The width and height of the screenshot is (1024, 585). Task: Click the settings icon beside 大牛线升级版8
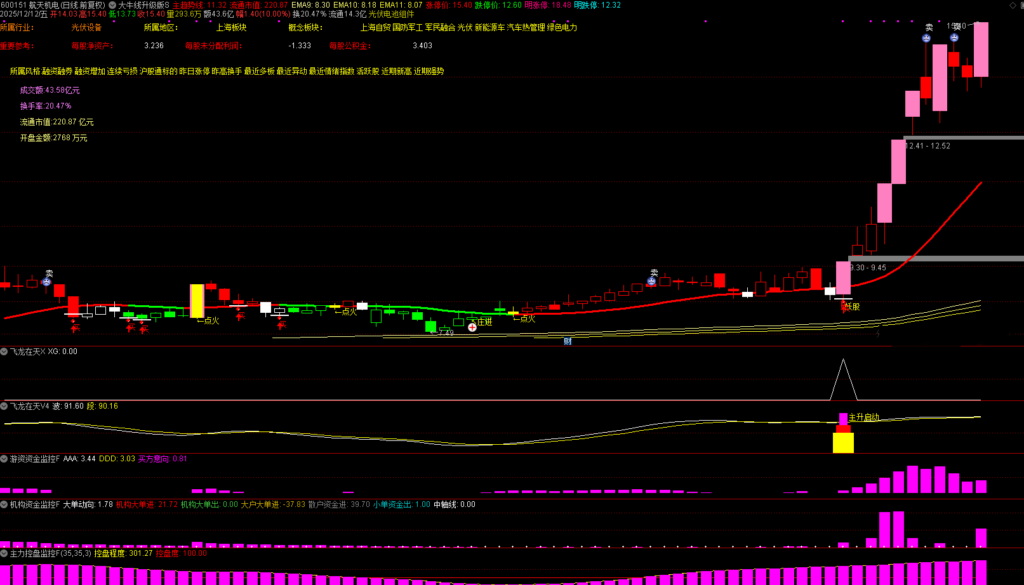[111, 5]
